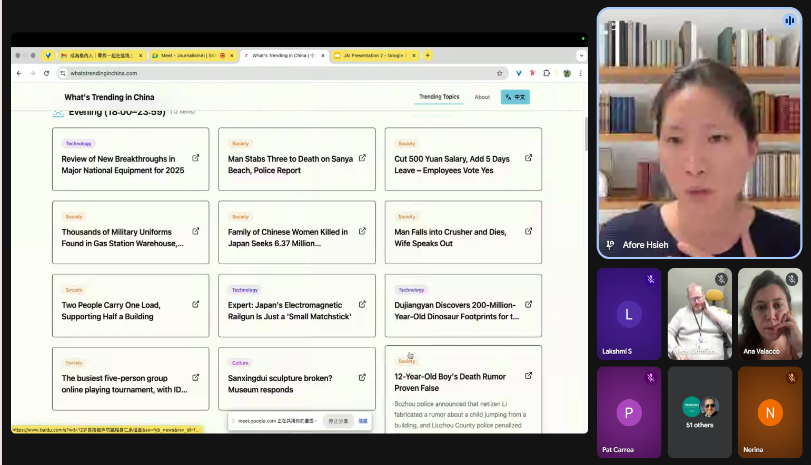The width and height of the screenshot is (811, 465).
Task: Click the browser forward arrow
Action: click(x=33, y=73)
